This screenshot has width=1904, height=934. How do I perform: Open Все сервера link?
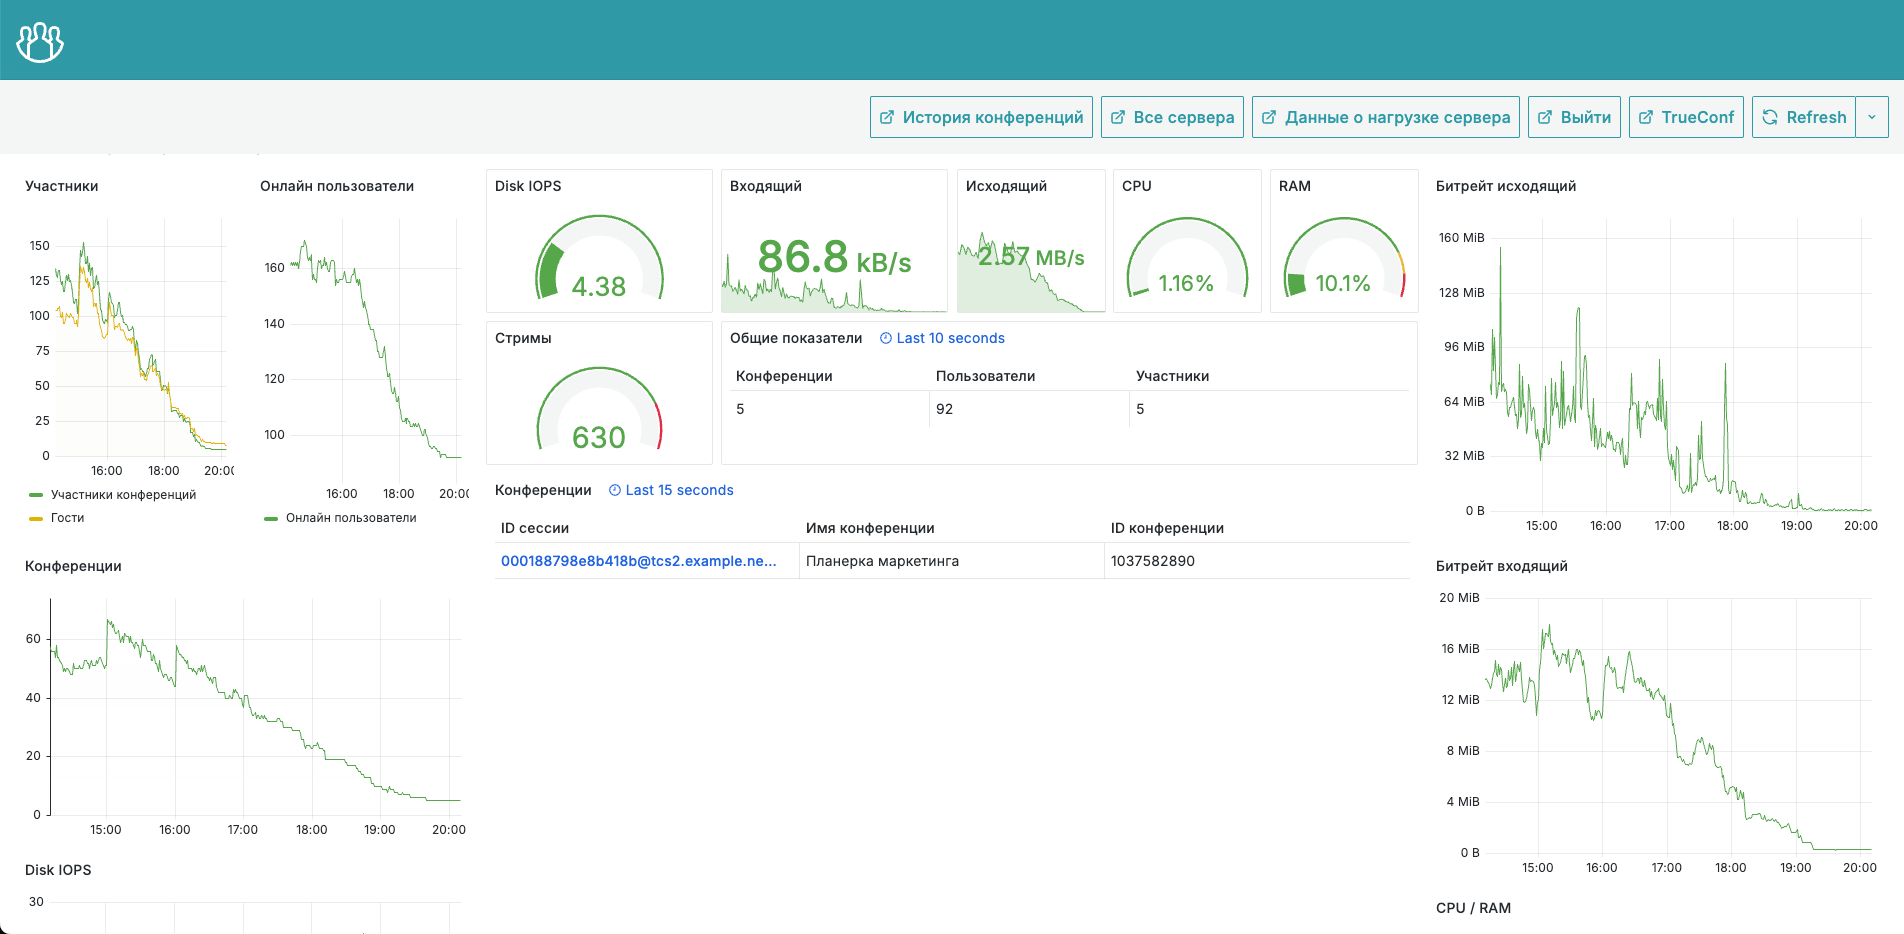click(x=1172, y=117)
